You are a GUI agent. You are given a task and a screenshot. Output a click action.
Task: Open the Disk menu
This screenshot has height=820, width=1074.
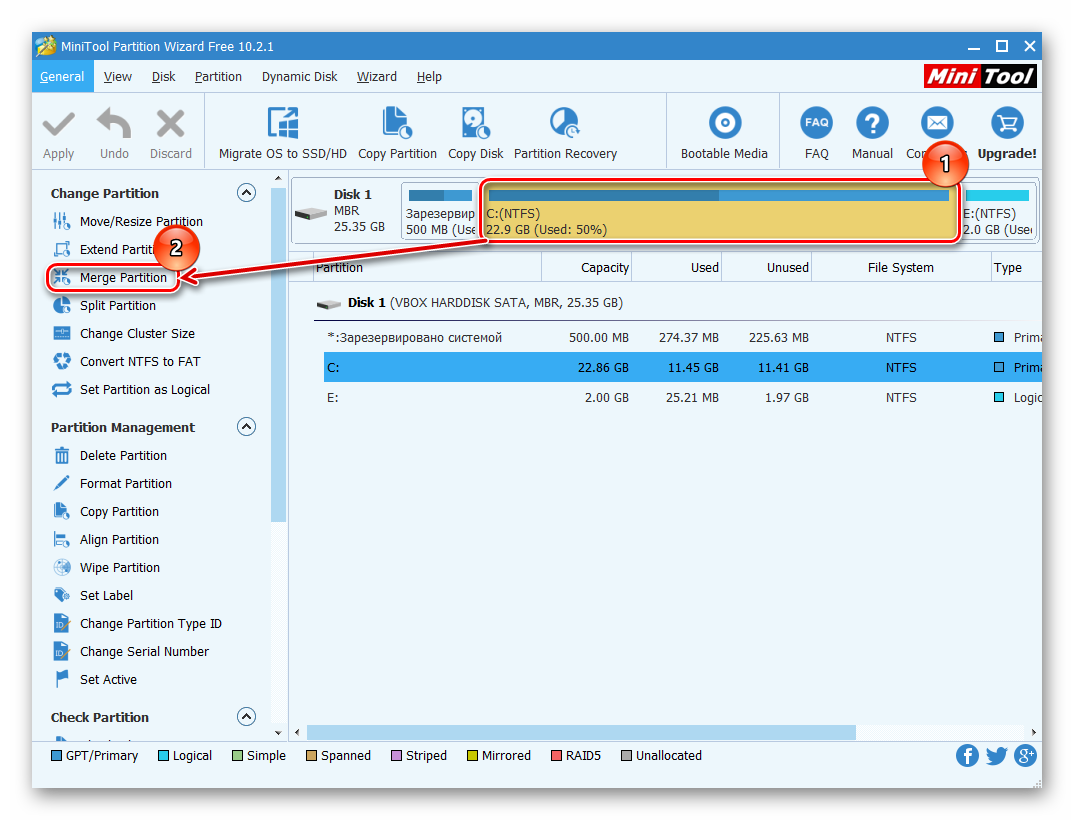[x=164, y=77]
